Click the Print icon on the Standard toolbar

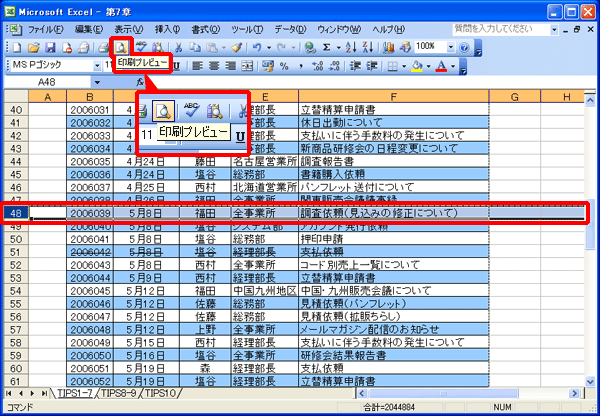[x=103, y=47]
